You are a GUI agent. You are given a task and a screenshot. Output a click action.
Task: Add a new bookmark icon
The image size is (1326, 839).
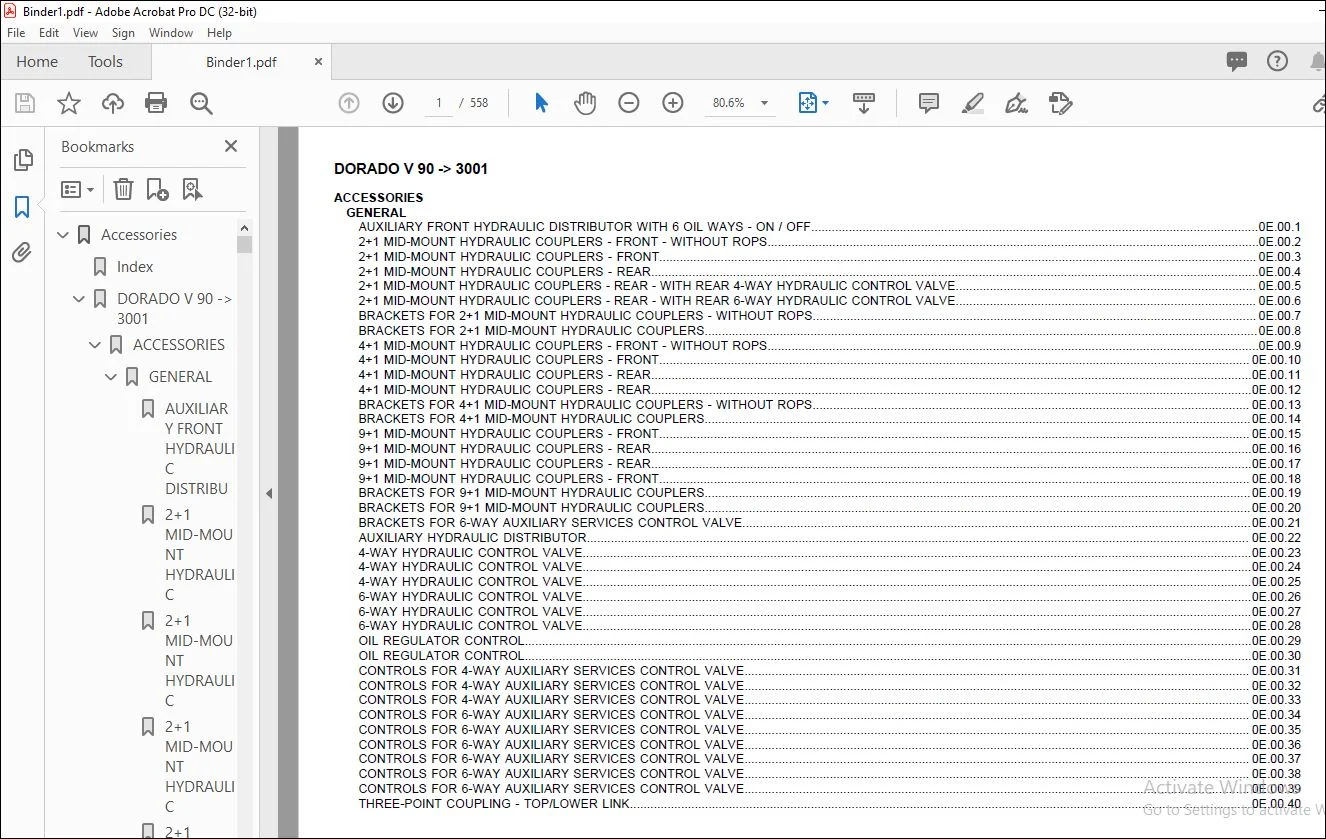[157, 189]
